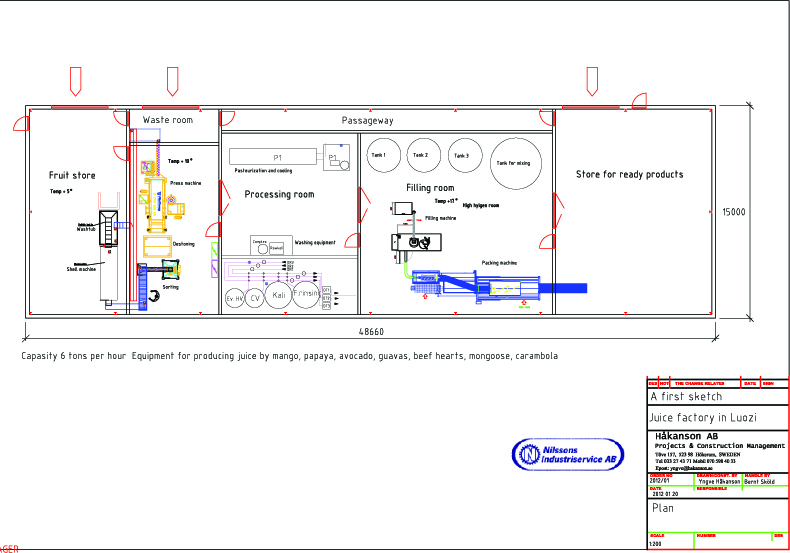Select the 48660 width dimension text
The image size is (790, 553).
pyautogui.click(x=371, y=332)
